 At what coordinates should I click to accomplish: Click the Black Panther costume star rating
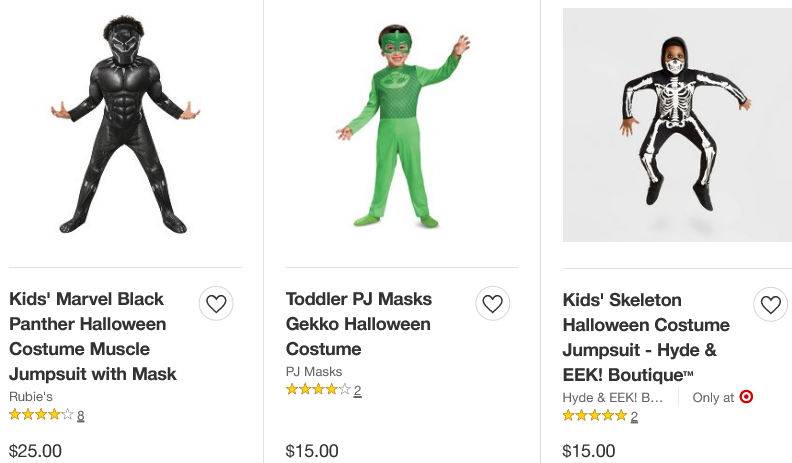(41, 414)
